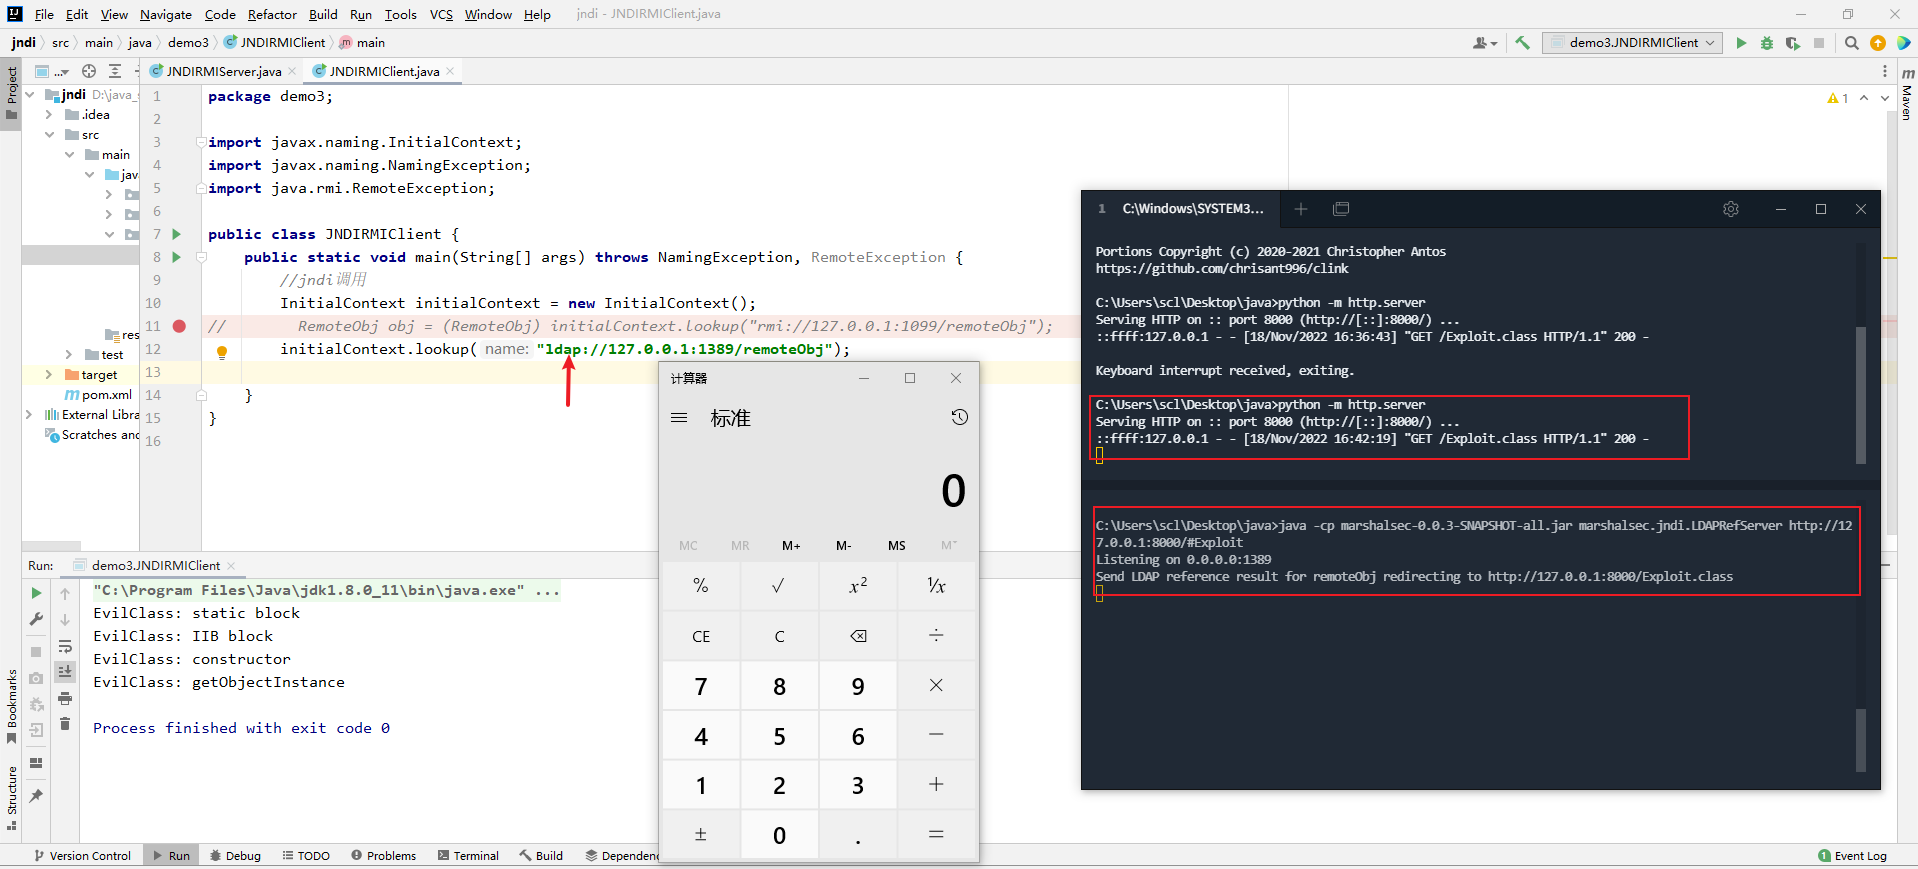Click calculator digit 7
This screenshot has width=1918, height=869.
click(x=701, y=686)
